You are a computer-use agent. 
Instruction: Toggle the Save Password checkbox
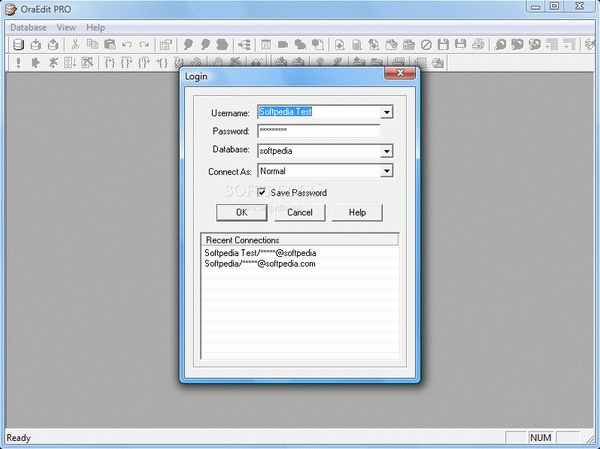263,192
